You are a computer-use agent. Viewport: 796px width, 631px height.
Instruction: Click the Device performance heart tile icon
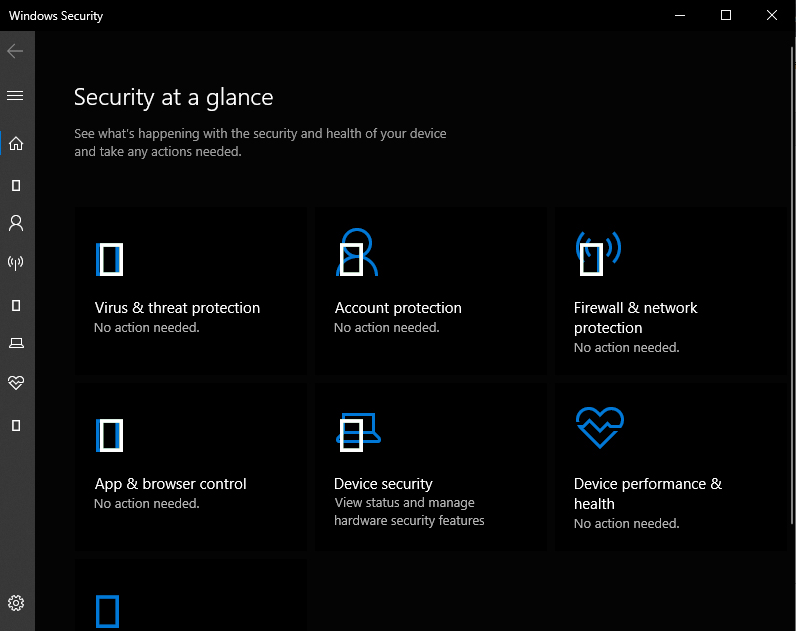(x=600, y=427)
